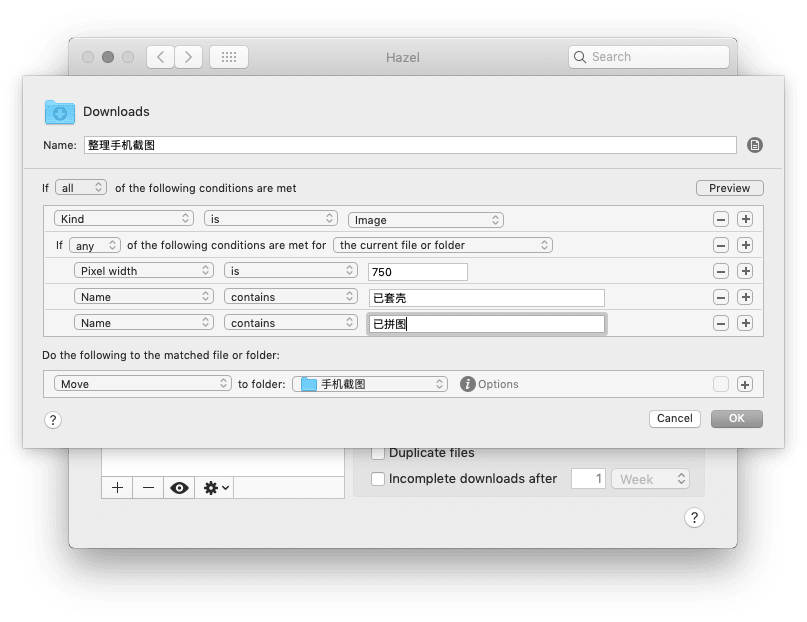Click the help question mark in the rule sheet
Screen dimensions: 807x622
coord(53,420)
